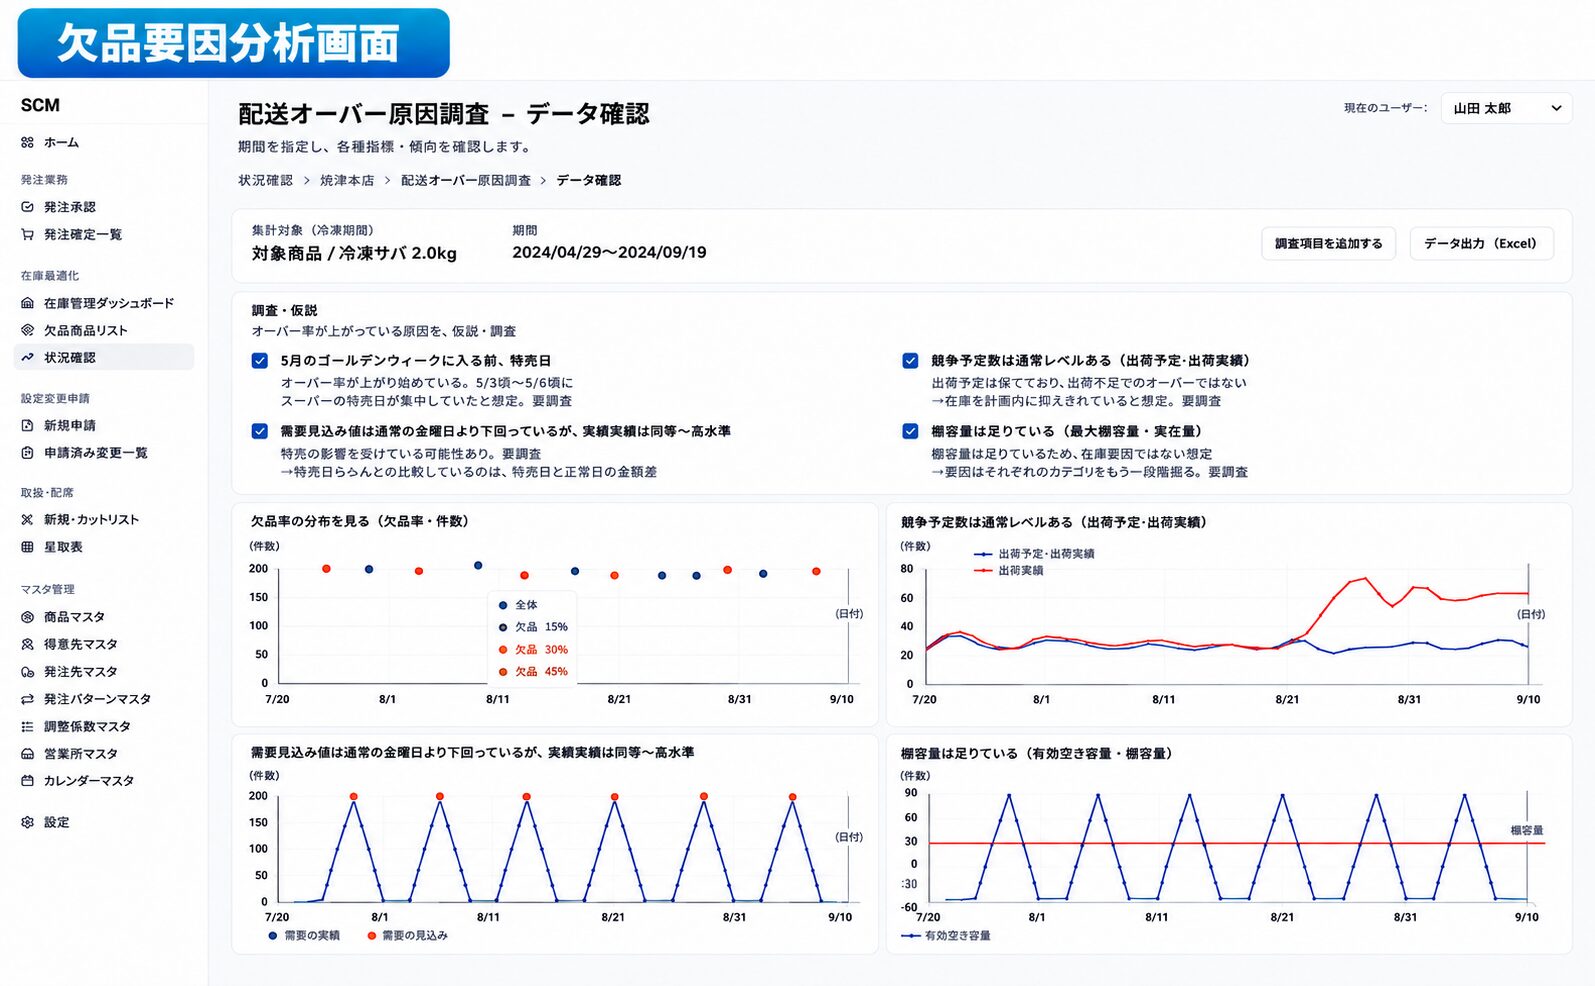Click the 有効空き容量 legend marker
This screenshot has width=1595, height=986.
[911, 936]
